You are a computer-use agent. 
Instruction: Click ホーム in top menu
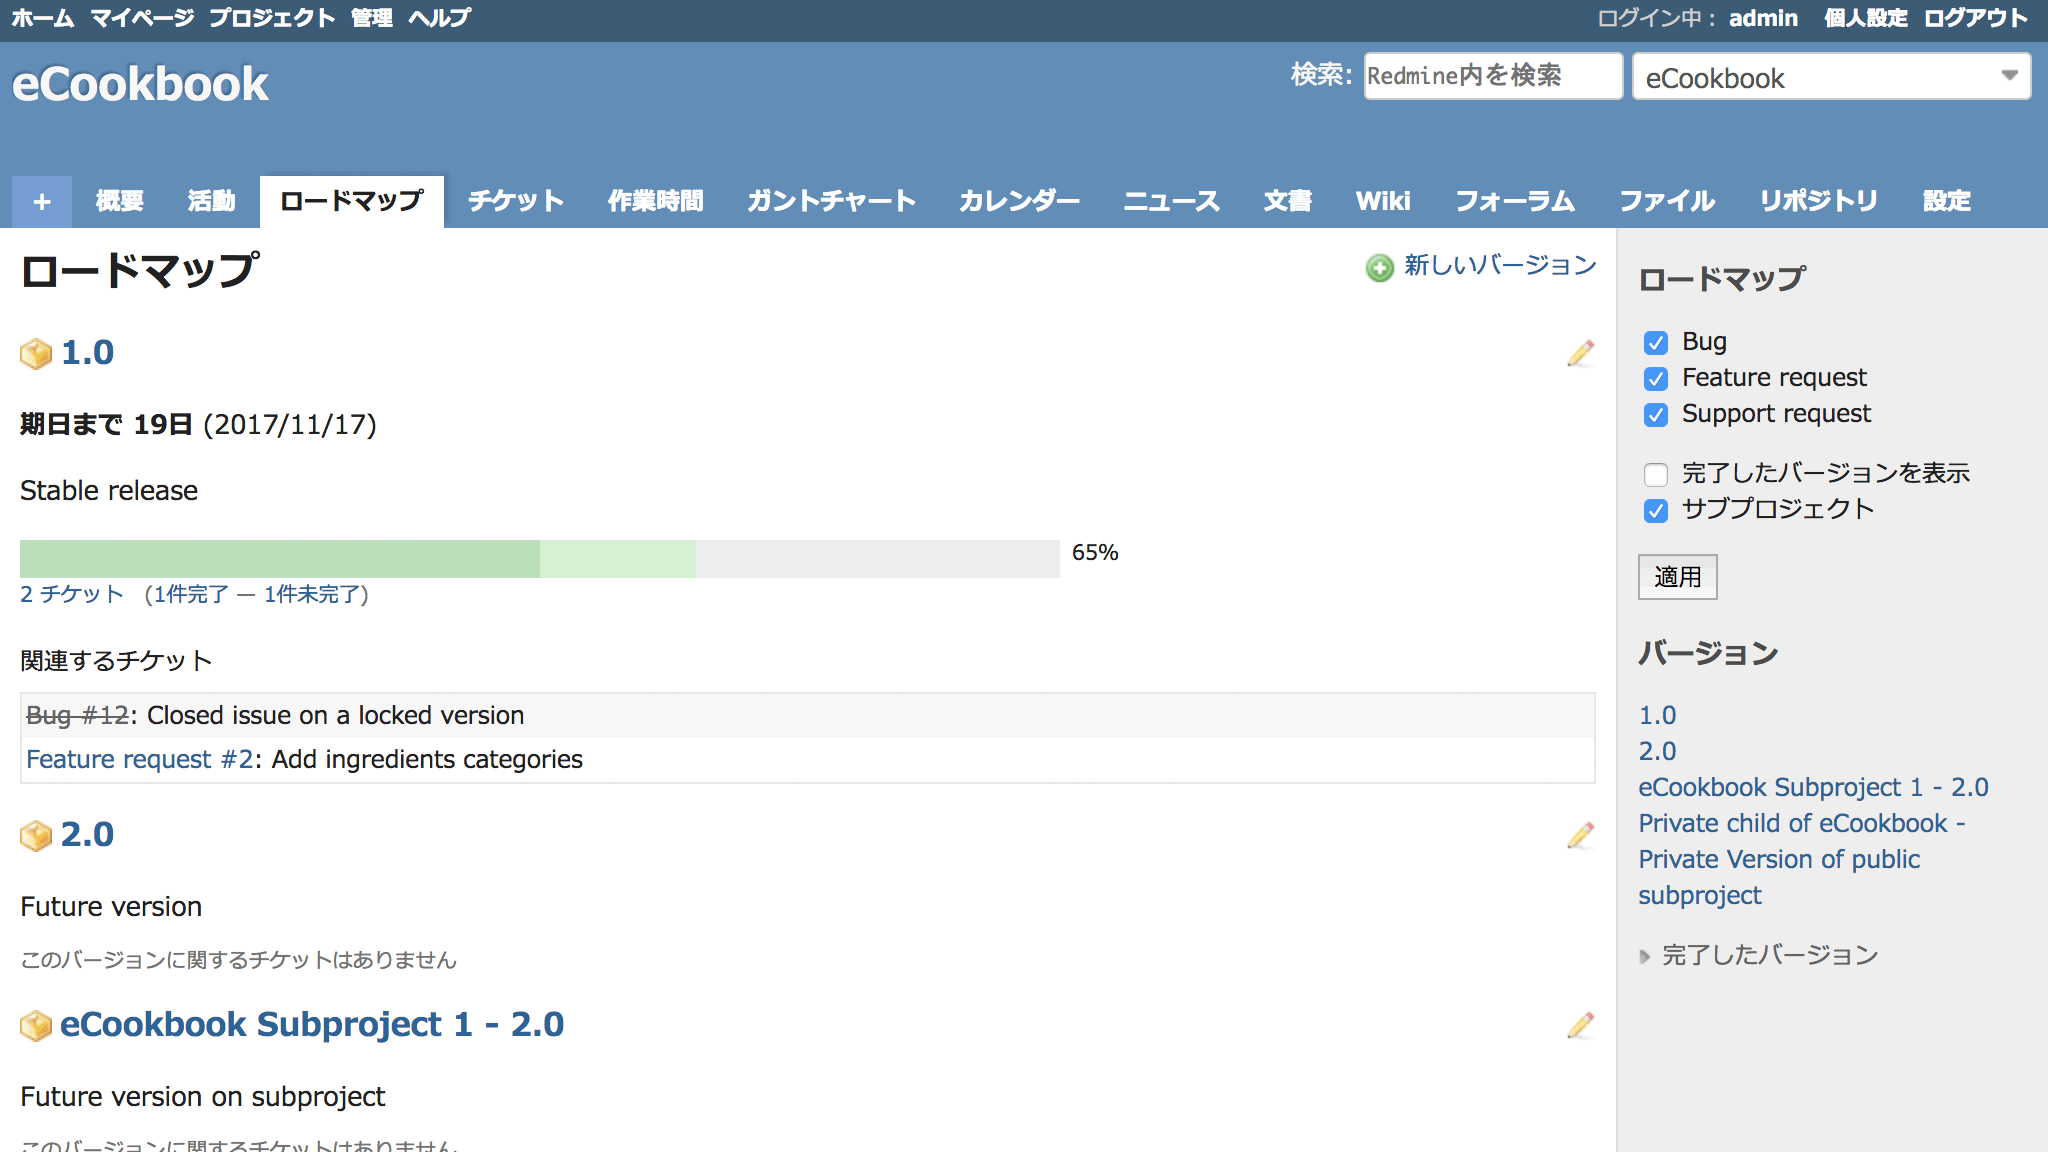pyautogui.click(x=43, y=18)
